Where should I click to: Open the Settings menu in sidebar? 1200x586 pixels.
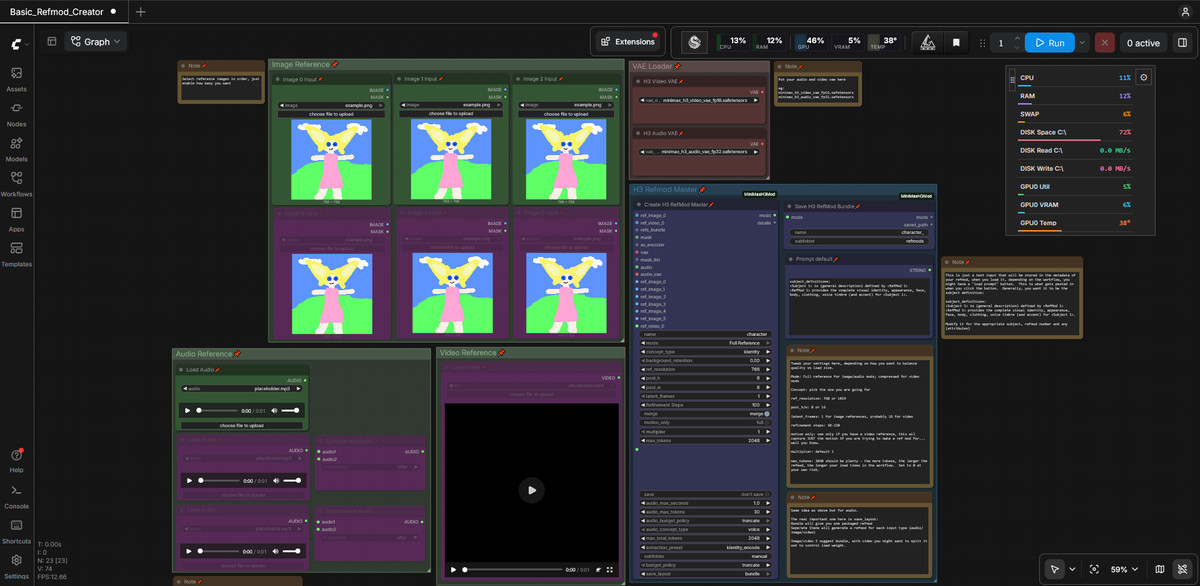tap(17, 565)
